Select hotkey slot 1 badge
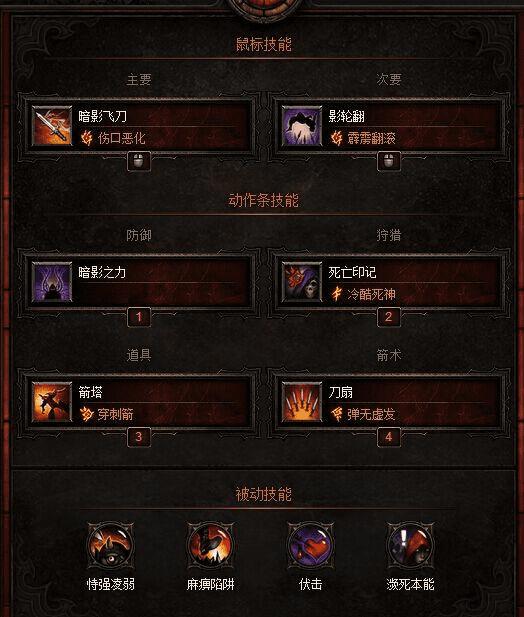 tap(139, 317)
